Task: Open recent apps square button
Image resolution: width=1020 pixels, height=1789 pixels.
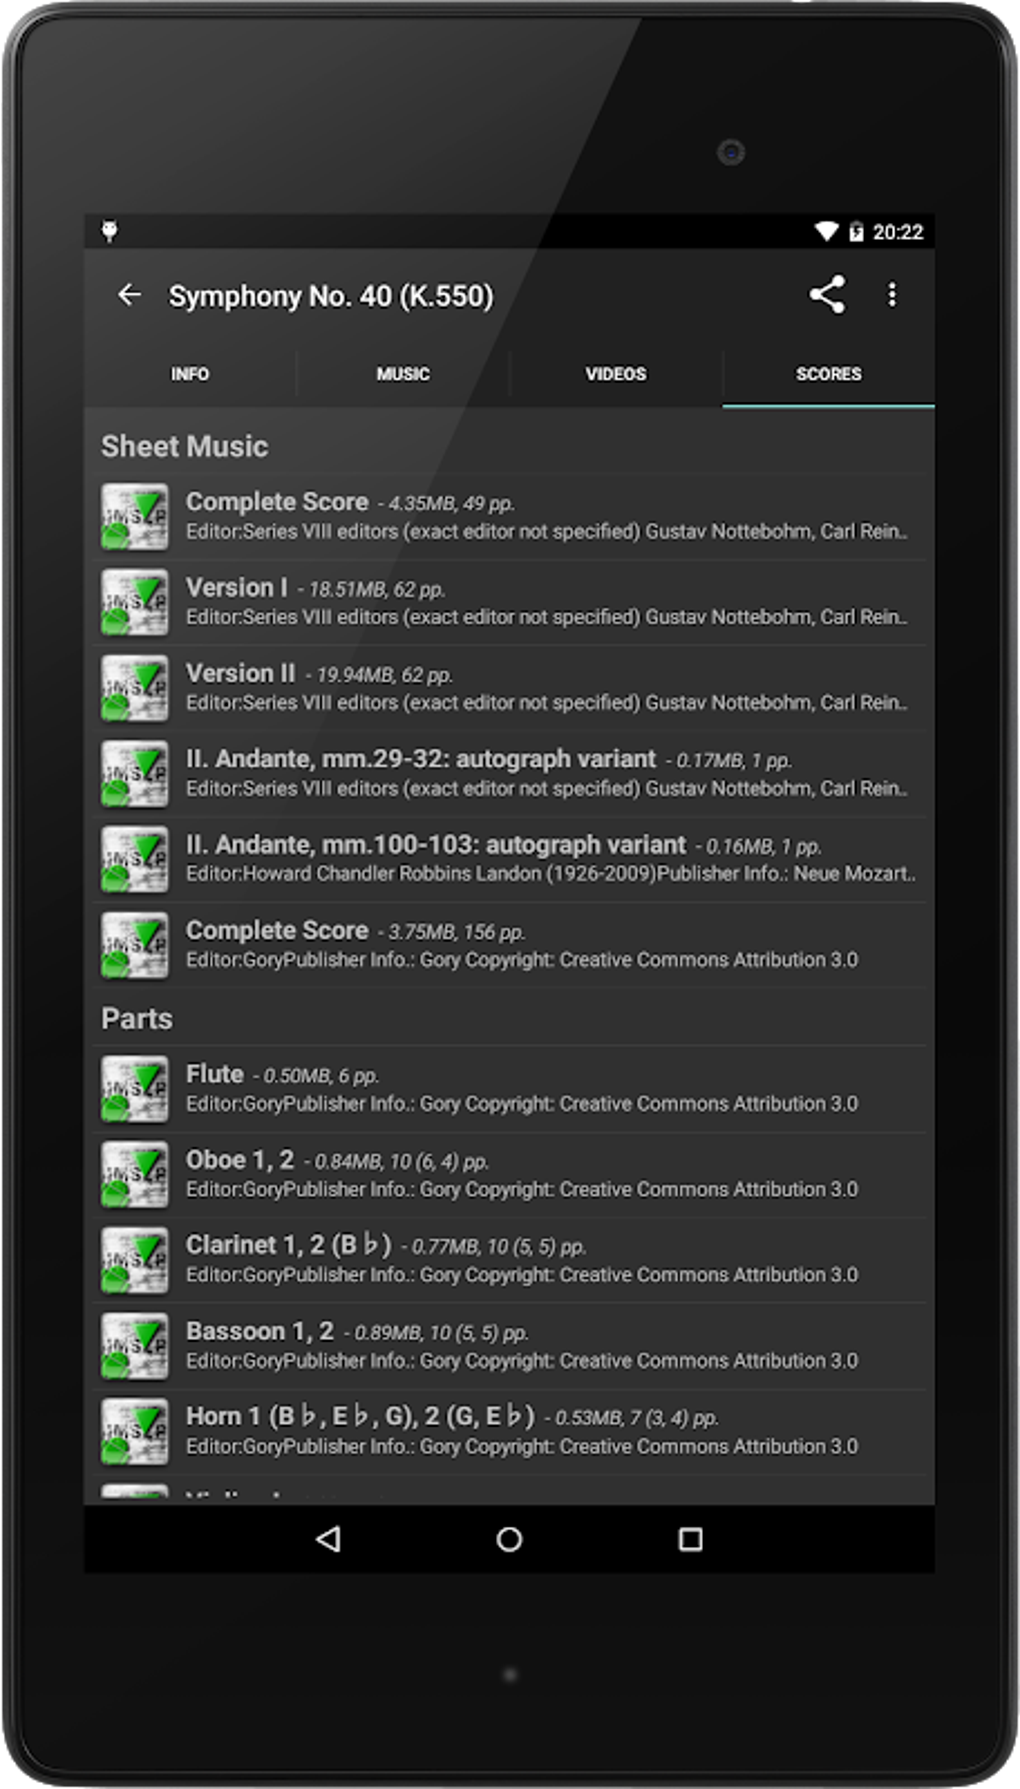Action: click(690, 1539)
